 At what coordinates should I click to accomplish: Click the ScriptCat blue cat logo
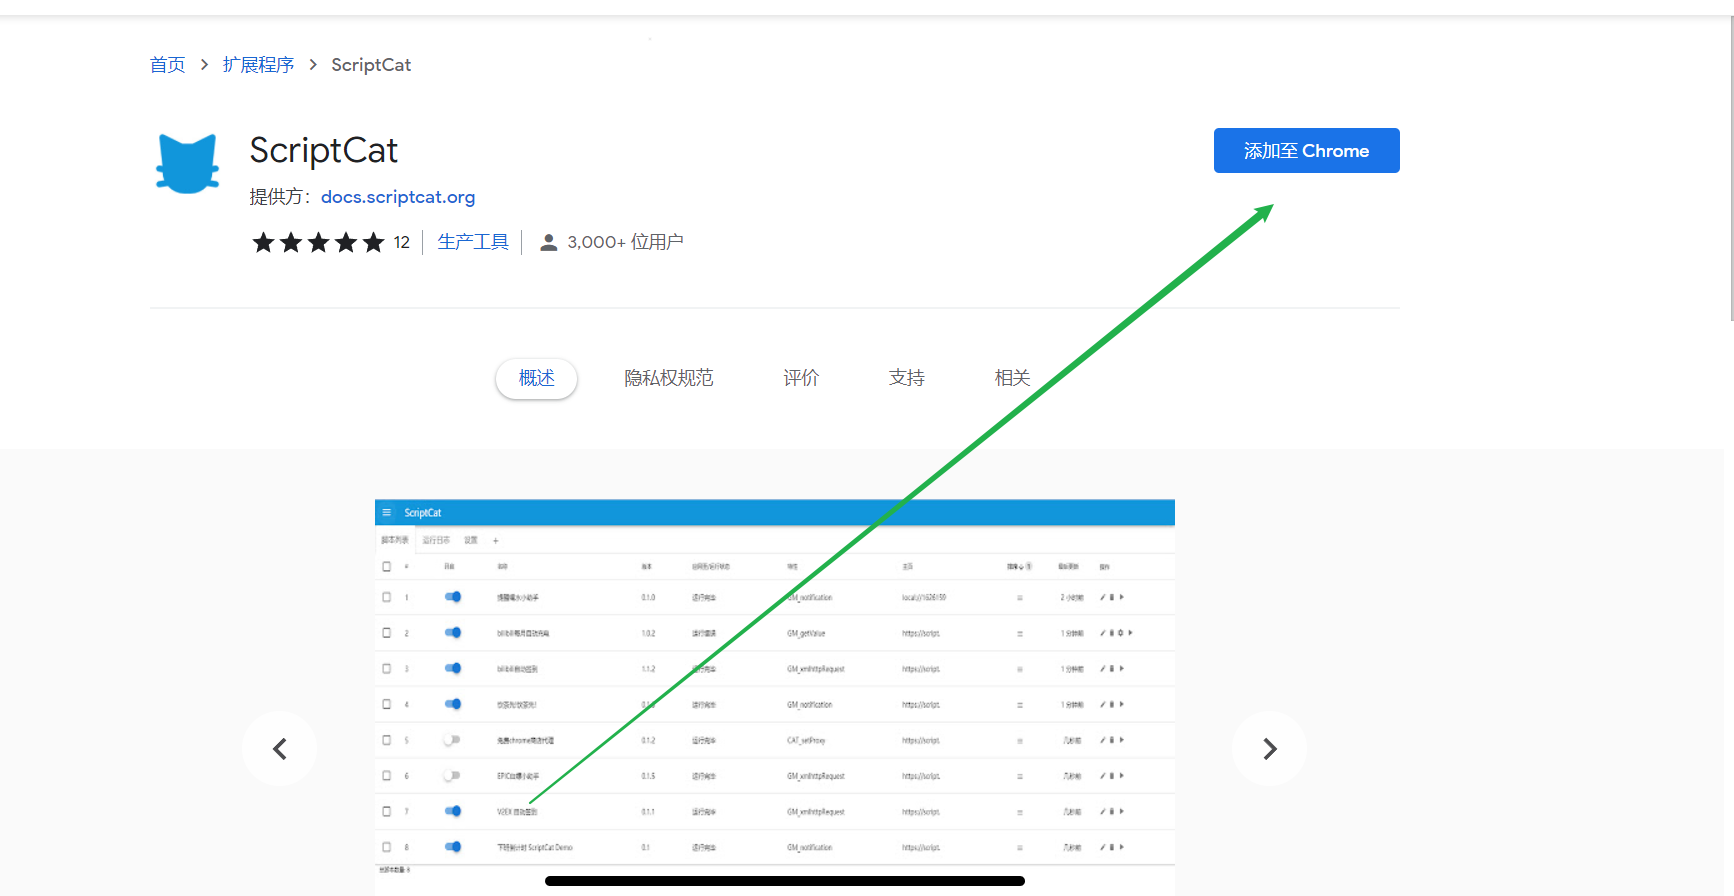coord(187,164)
